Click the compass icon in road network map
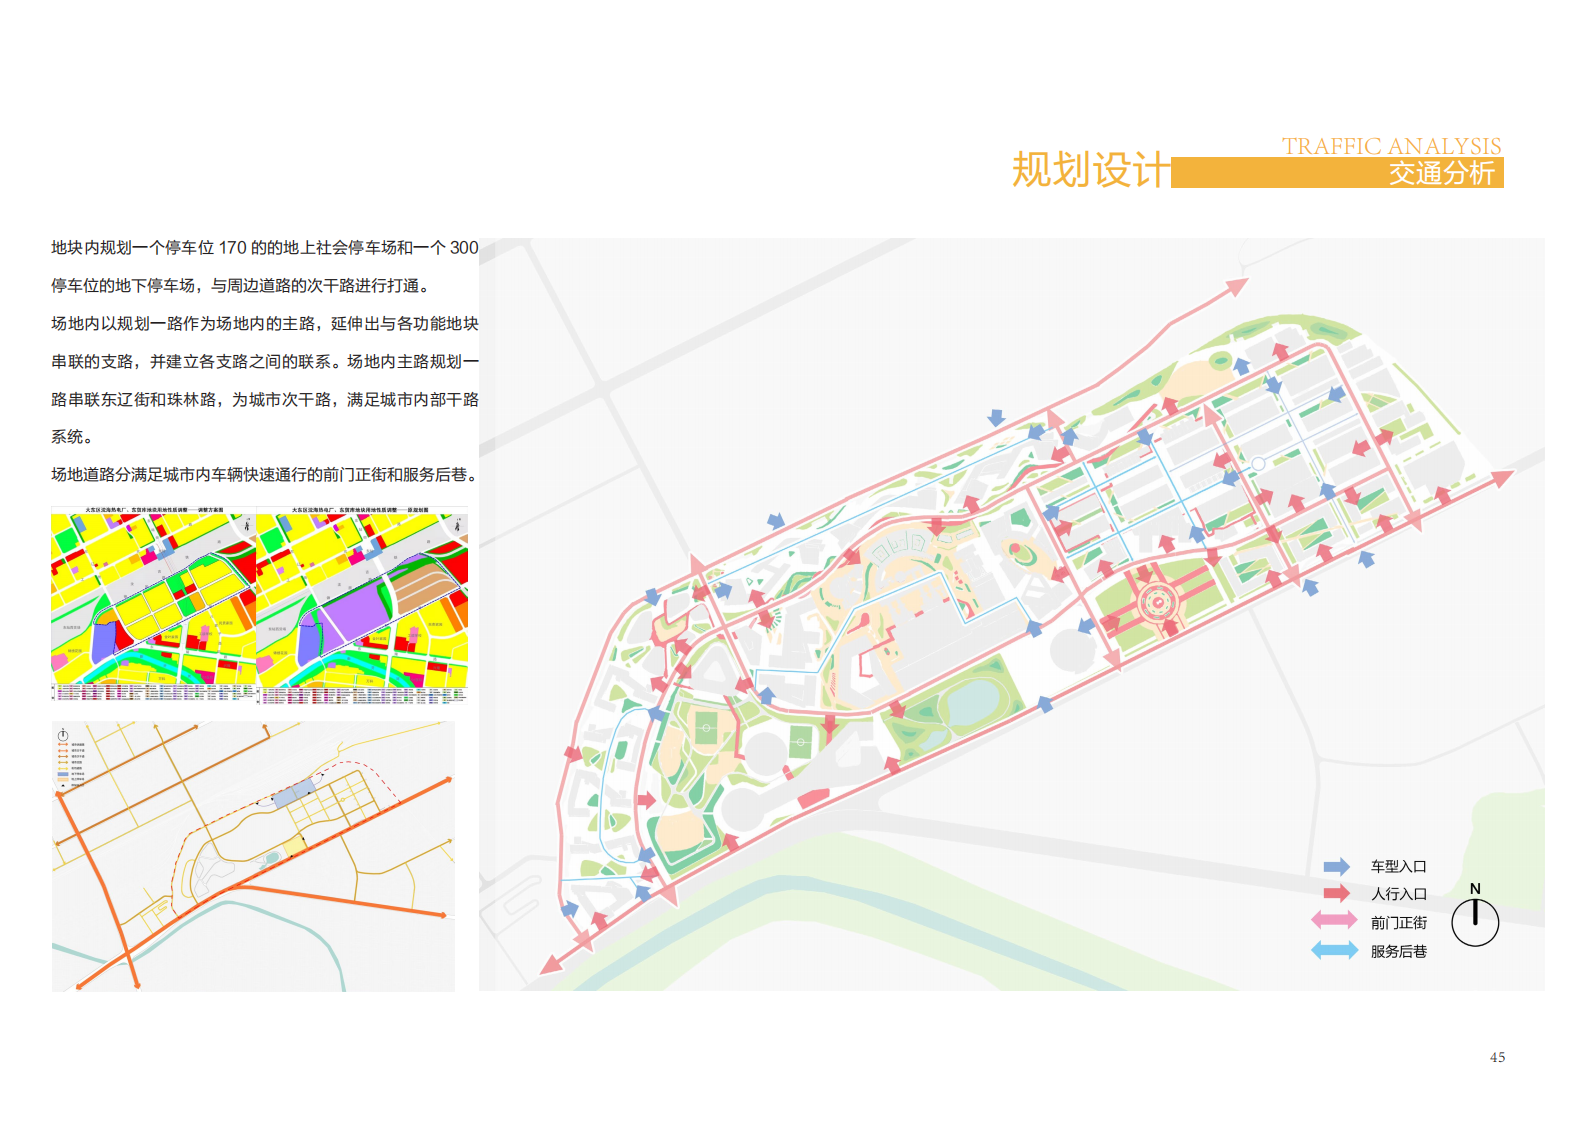 pos(63,735)
